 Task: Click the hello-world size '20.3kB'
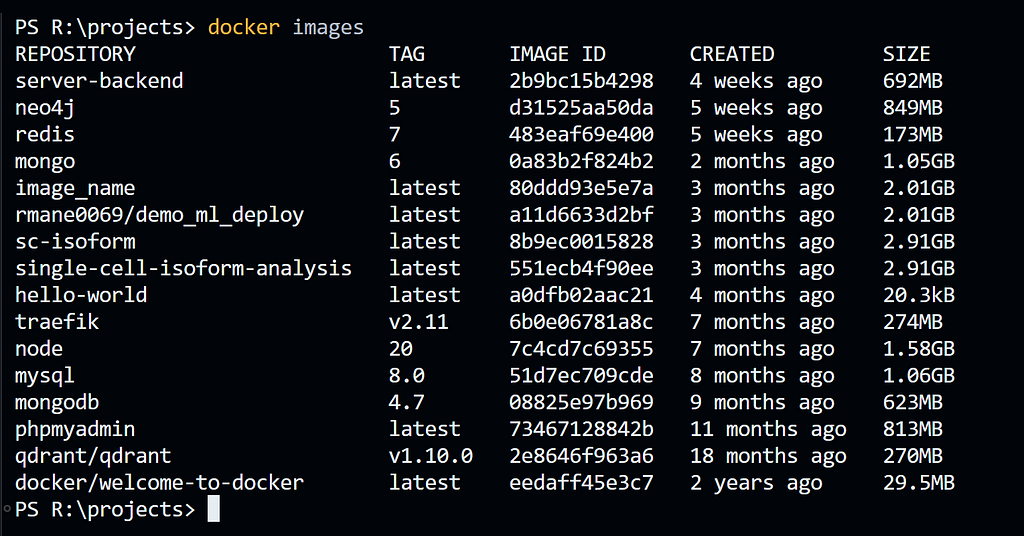click(x=919, y=295)
